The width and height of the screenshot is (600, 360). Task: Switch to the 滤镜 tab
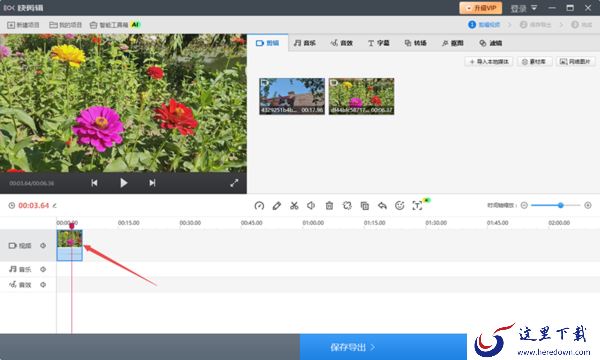pos(491,43)
